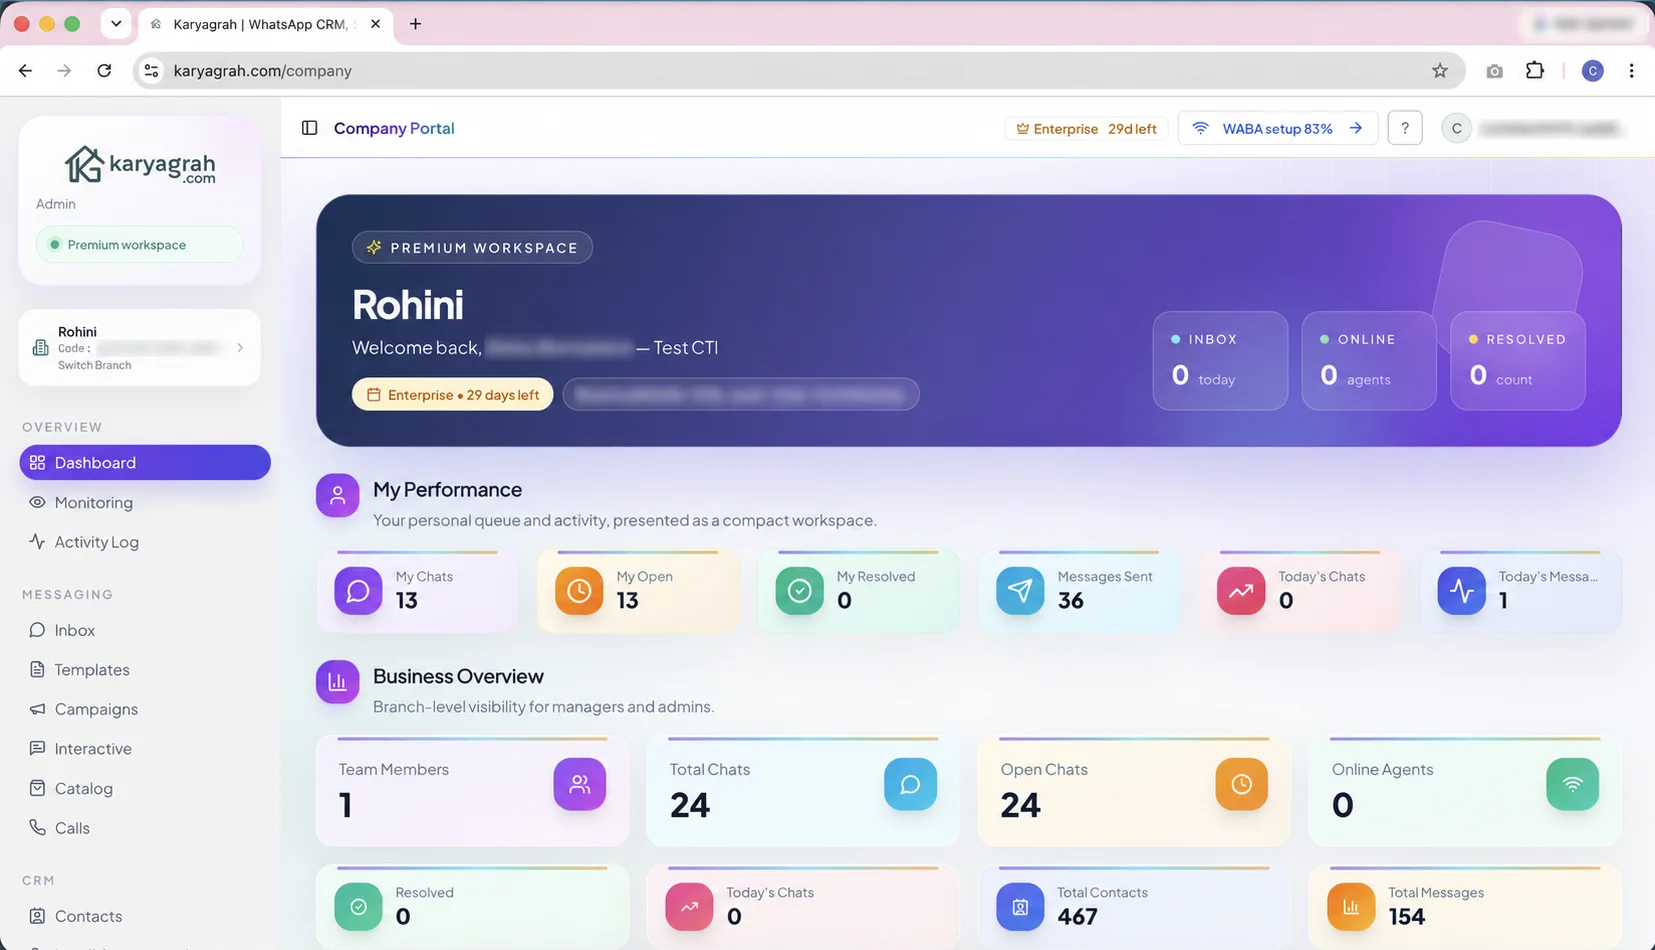1655x950 pixels.
Task: Click the Today's Chats trend icon in My Performance
Action: pos(1241,591)
